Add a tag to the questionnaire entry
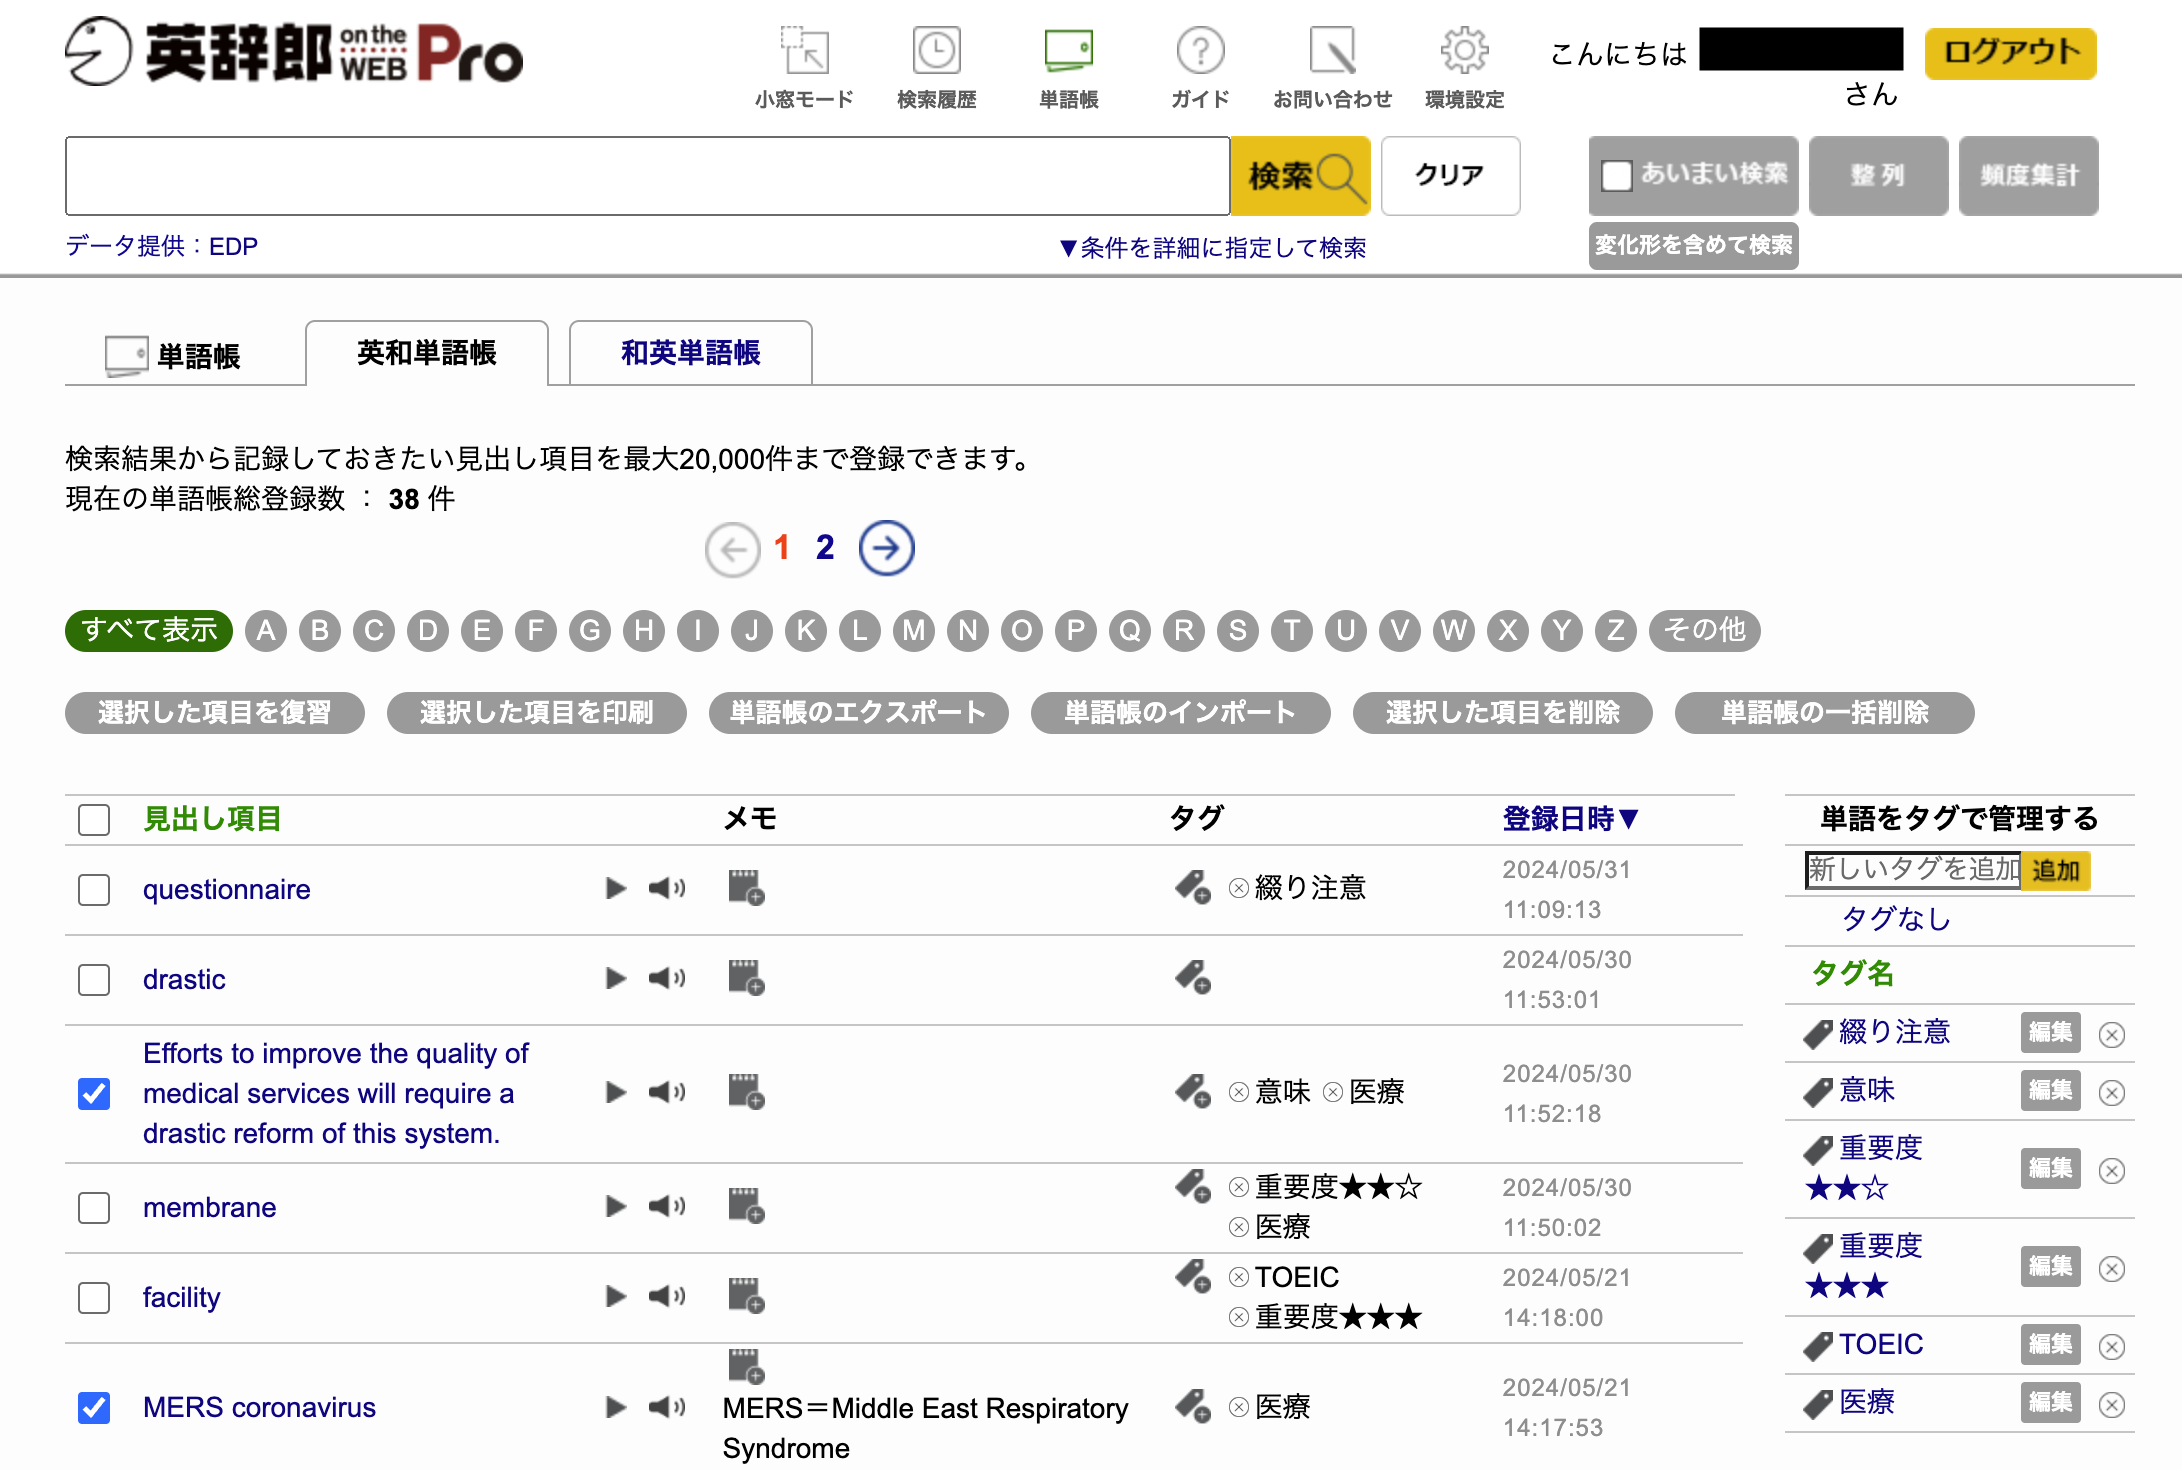The image size is (2182, 1470). coord(1193,887)
